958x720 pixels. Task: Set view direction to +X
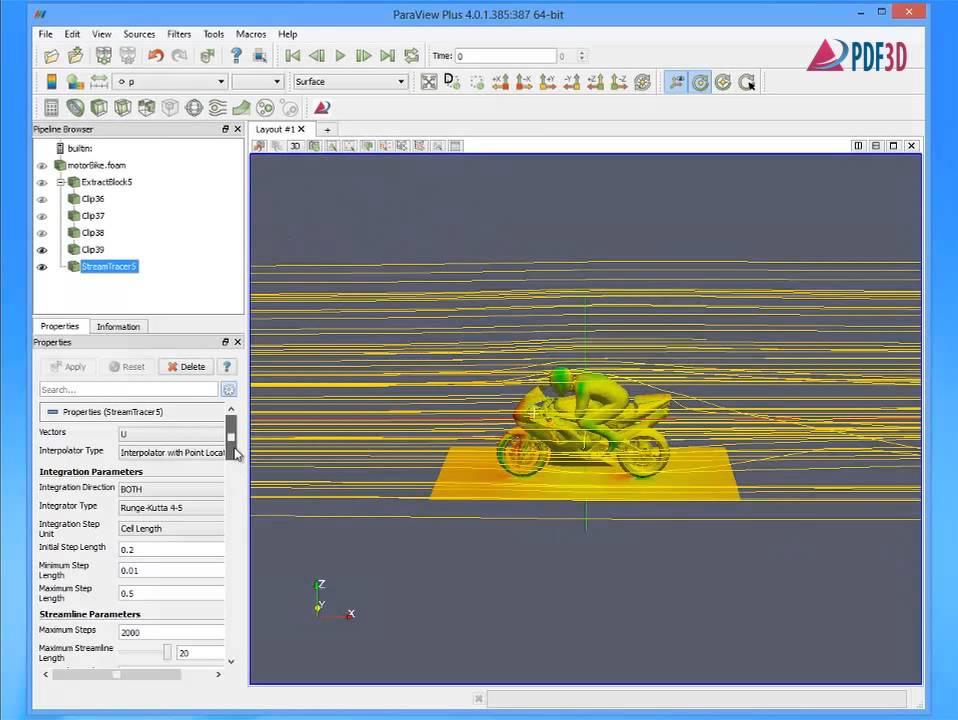pyautogui.click(x=500, y=82)
